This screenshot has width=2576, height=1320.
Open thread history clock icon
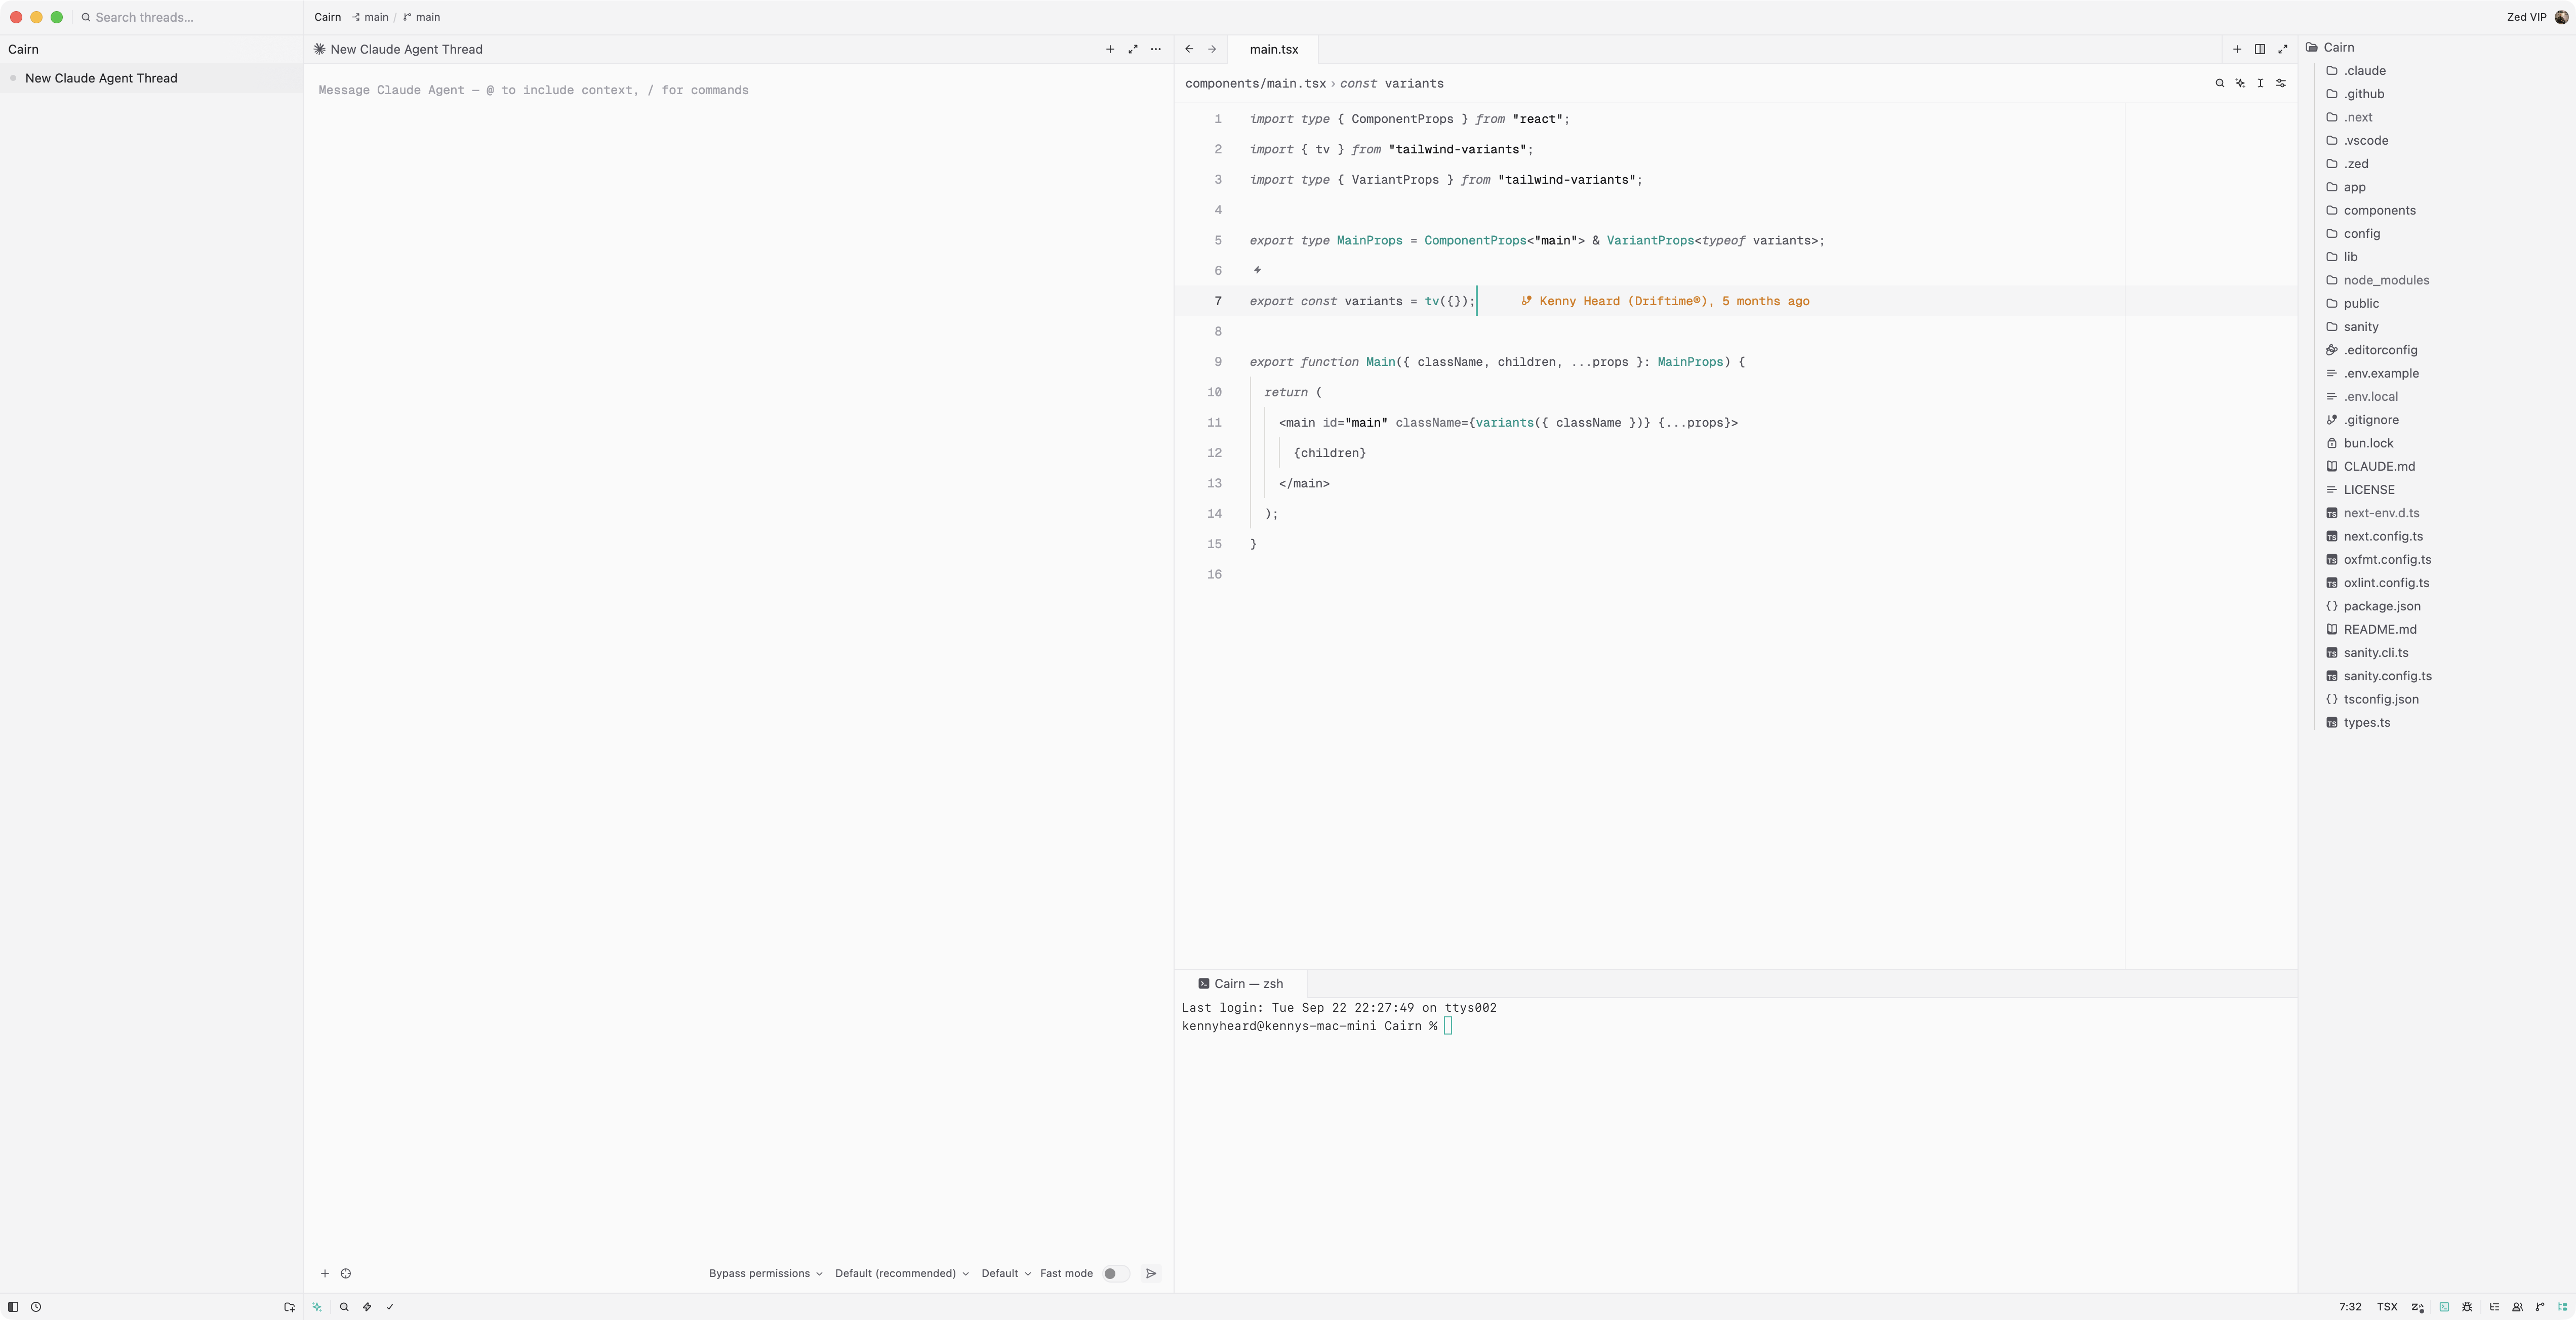coord(36,1306)
